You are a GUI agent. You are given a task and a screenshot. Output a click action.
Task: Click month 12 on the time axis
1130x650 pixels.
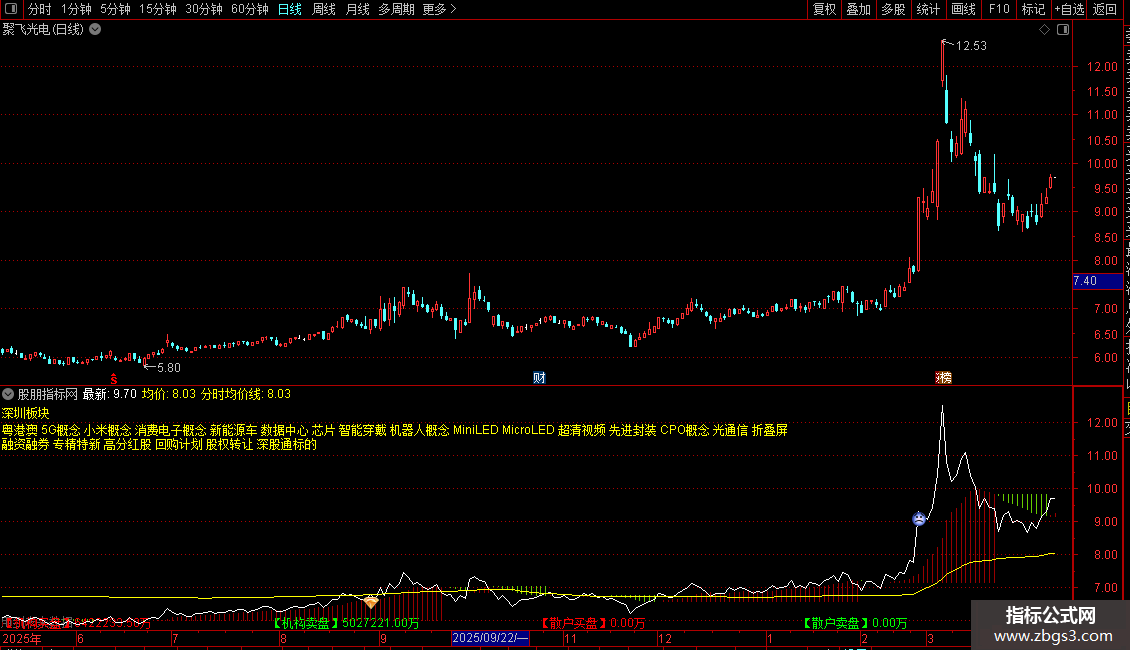coord(664,638)
